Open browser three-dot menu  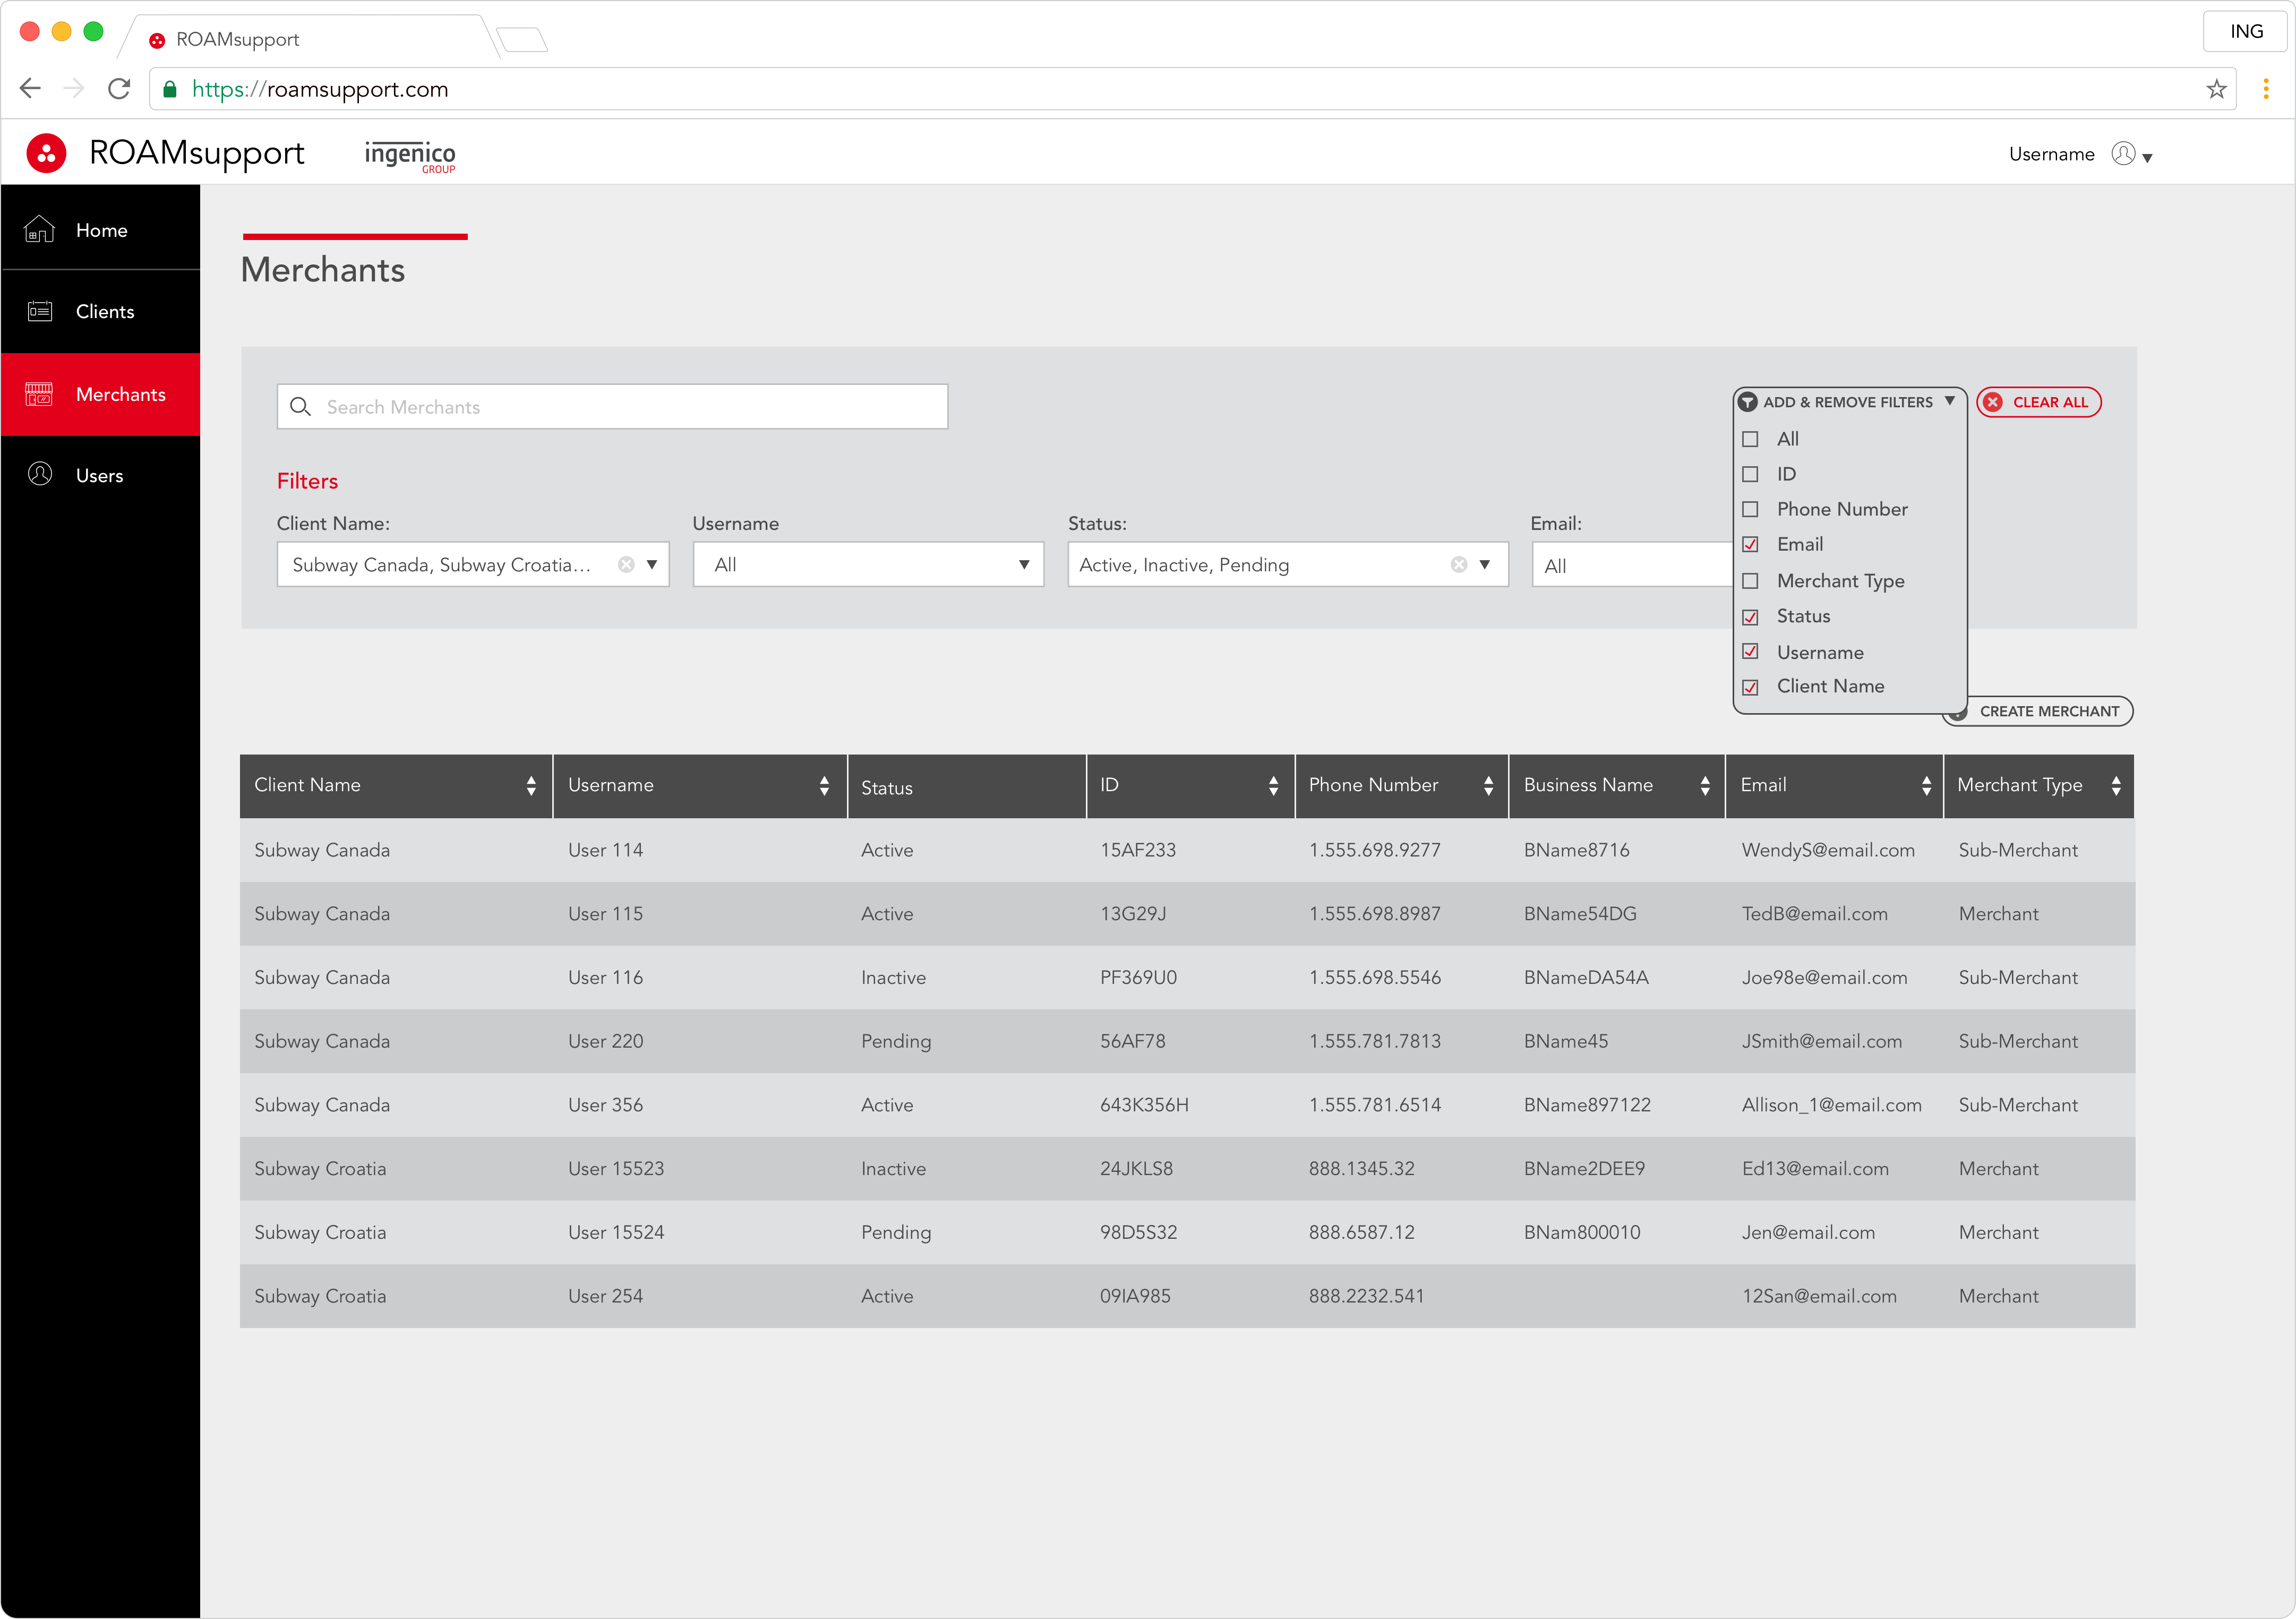2266,89
